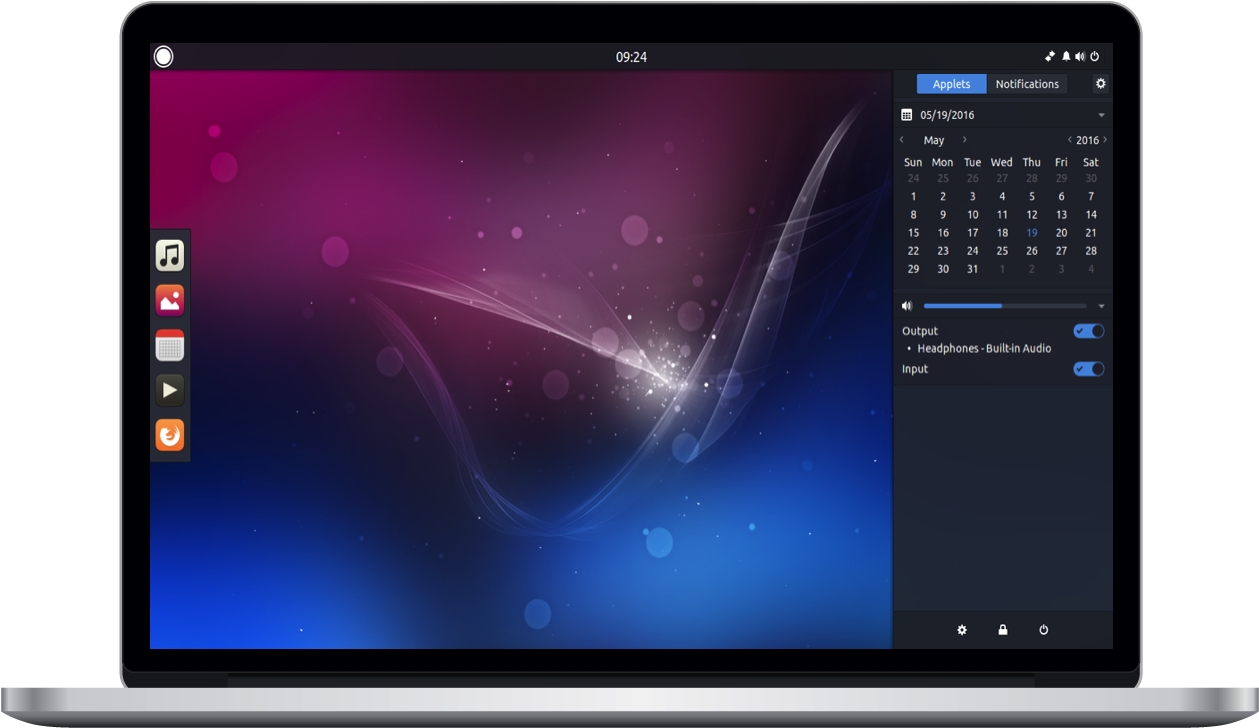Switch to the previous month with the May chevron
This screenshot has height=728, width=1259.
pyautogui.click(x=901, y=139)
